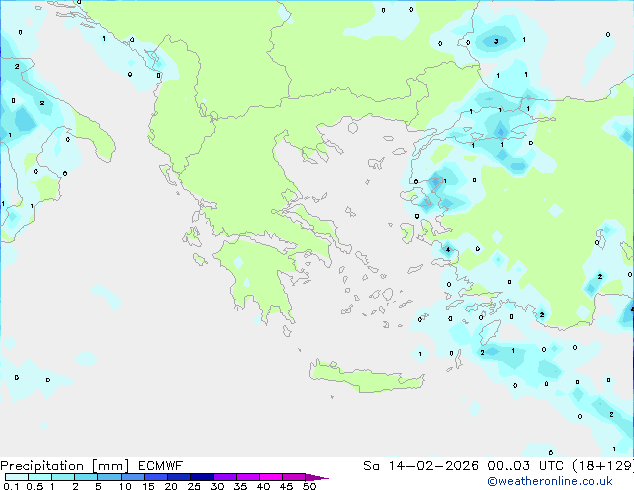Click the '0.5' legend scale value

tap(35, 486)
